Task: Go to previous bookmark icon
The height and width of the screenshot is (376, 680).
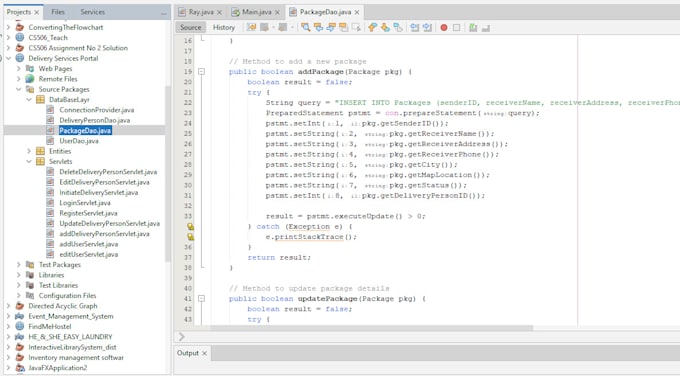Action: click(373, 27)
